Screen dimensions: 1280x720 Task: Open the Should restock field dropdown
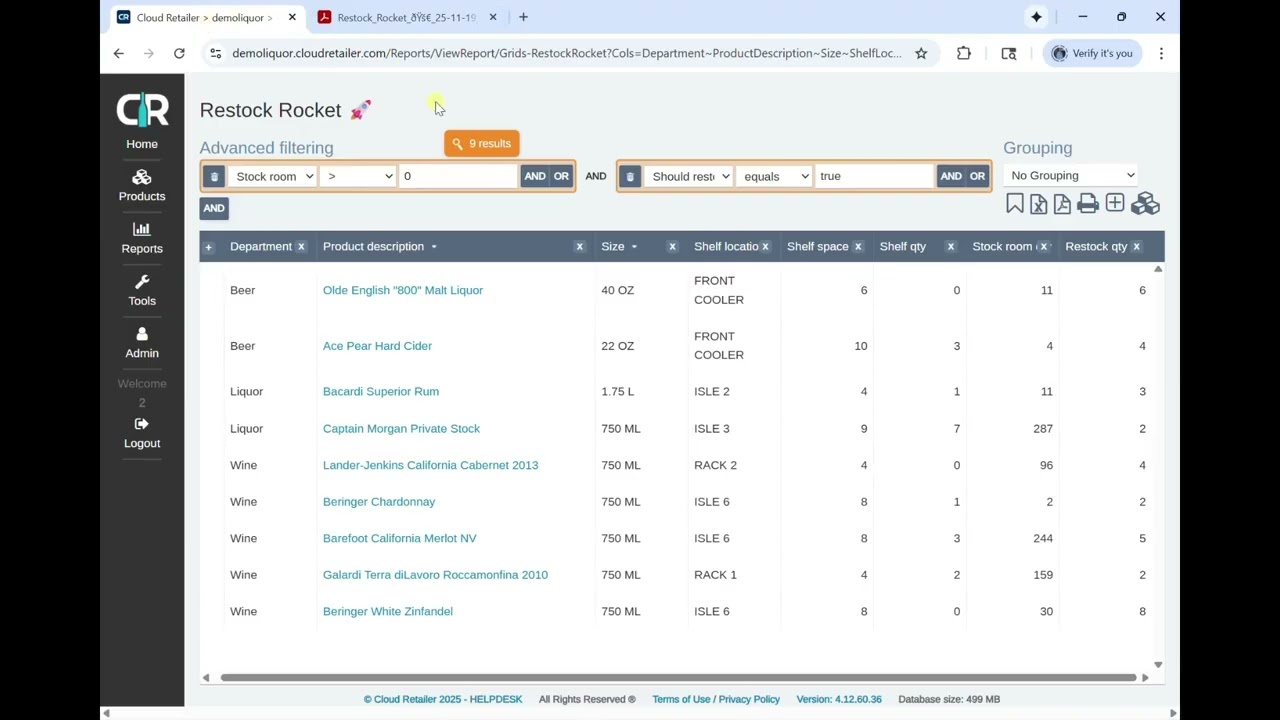689,176
